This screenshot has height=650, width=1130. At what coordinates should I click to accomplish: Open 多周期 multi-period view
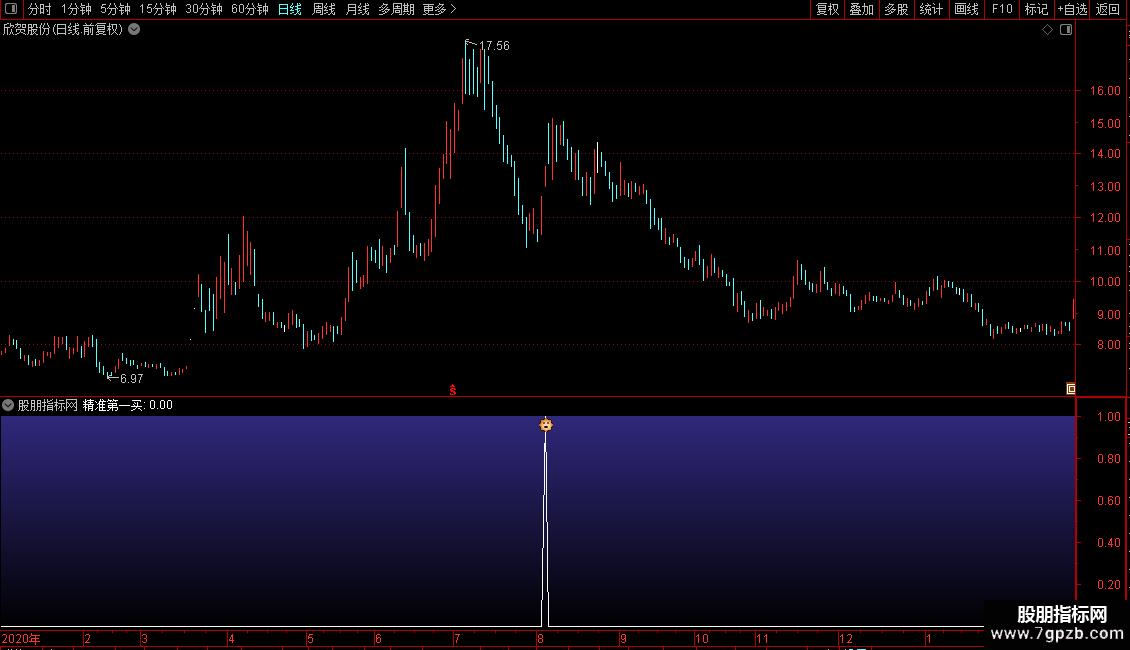(x=396, y=9)
